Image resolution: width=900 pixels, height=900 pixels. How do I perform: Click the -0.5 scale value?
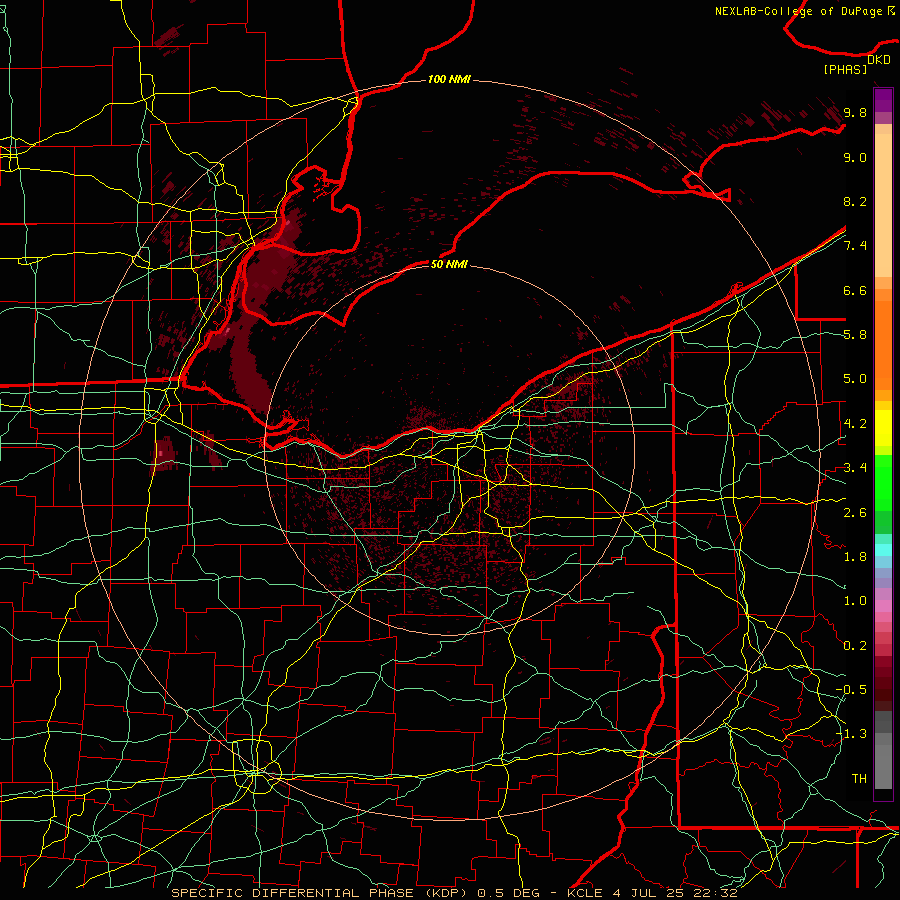(851, 690)
